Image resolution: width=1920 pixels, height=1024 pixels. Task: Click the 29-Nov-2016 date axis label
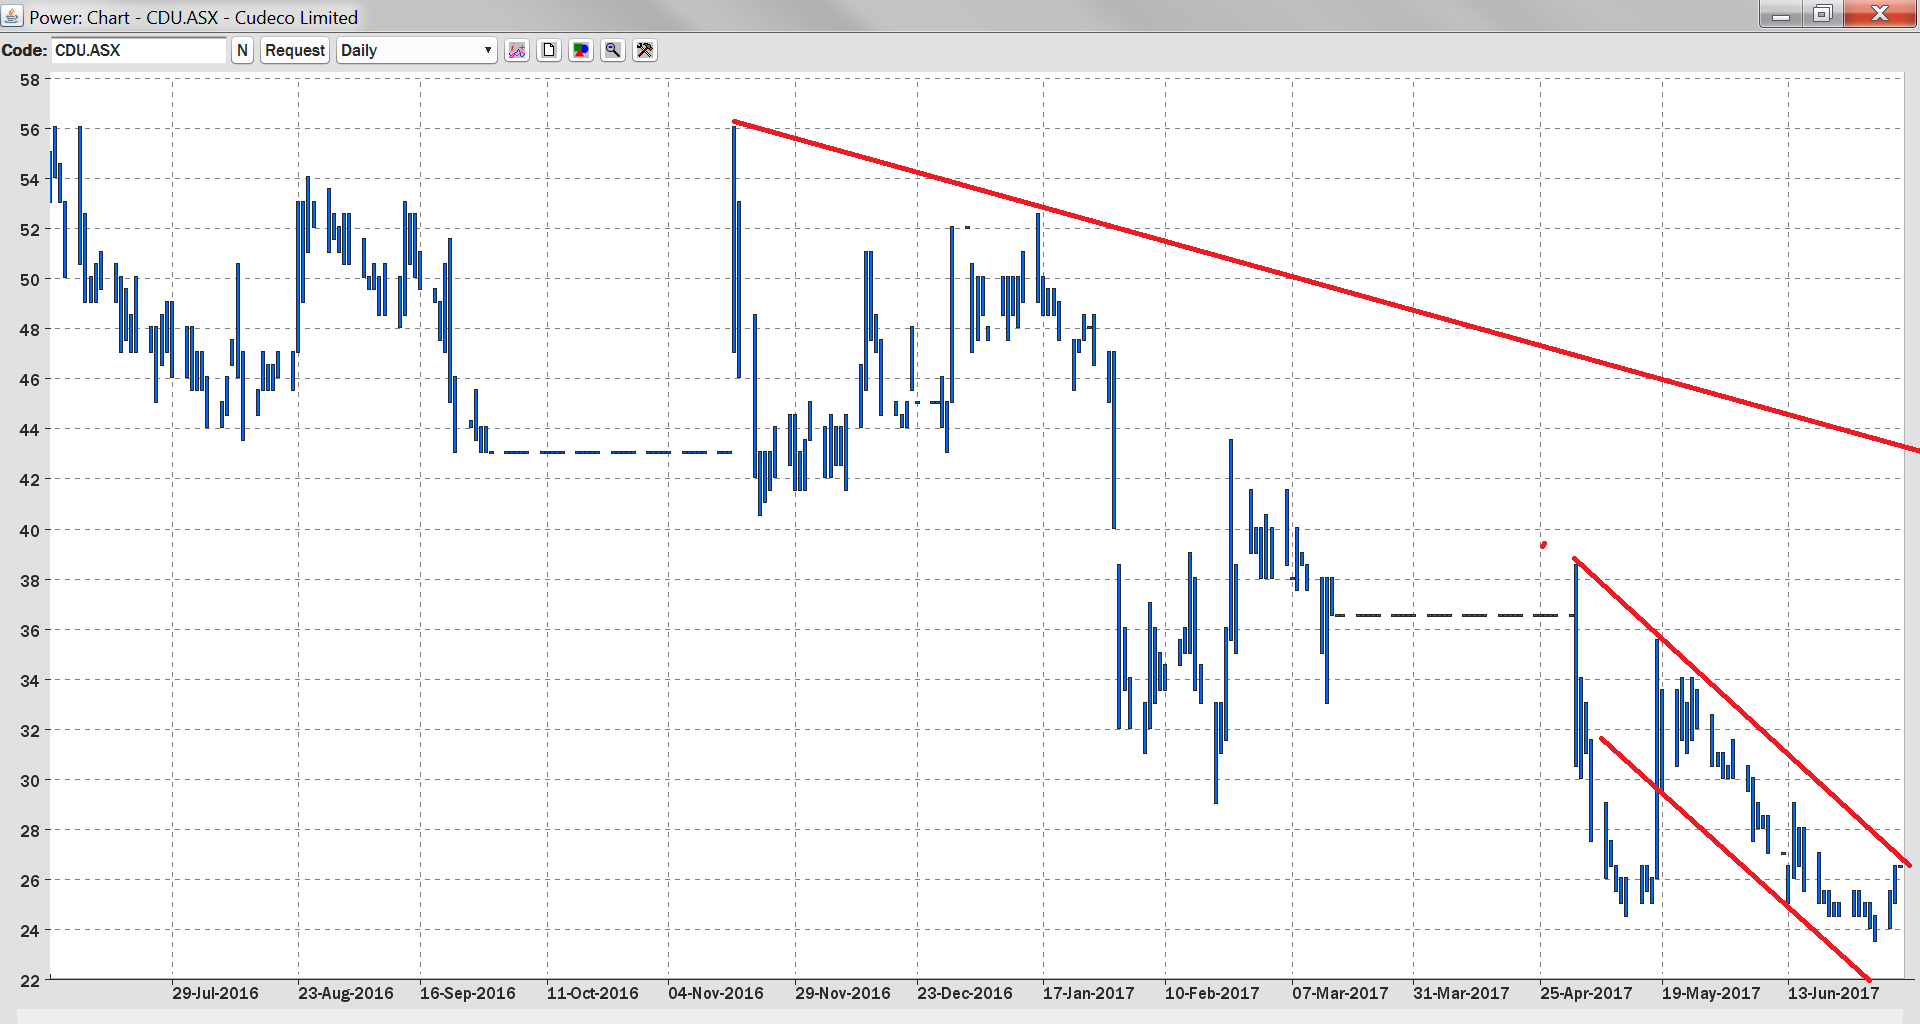pyautogui.click(x=843, y=993)
